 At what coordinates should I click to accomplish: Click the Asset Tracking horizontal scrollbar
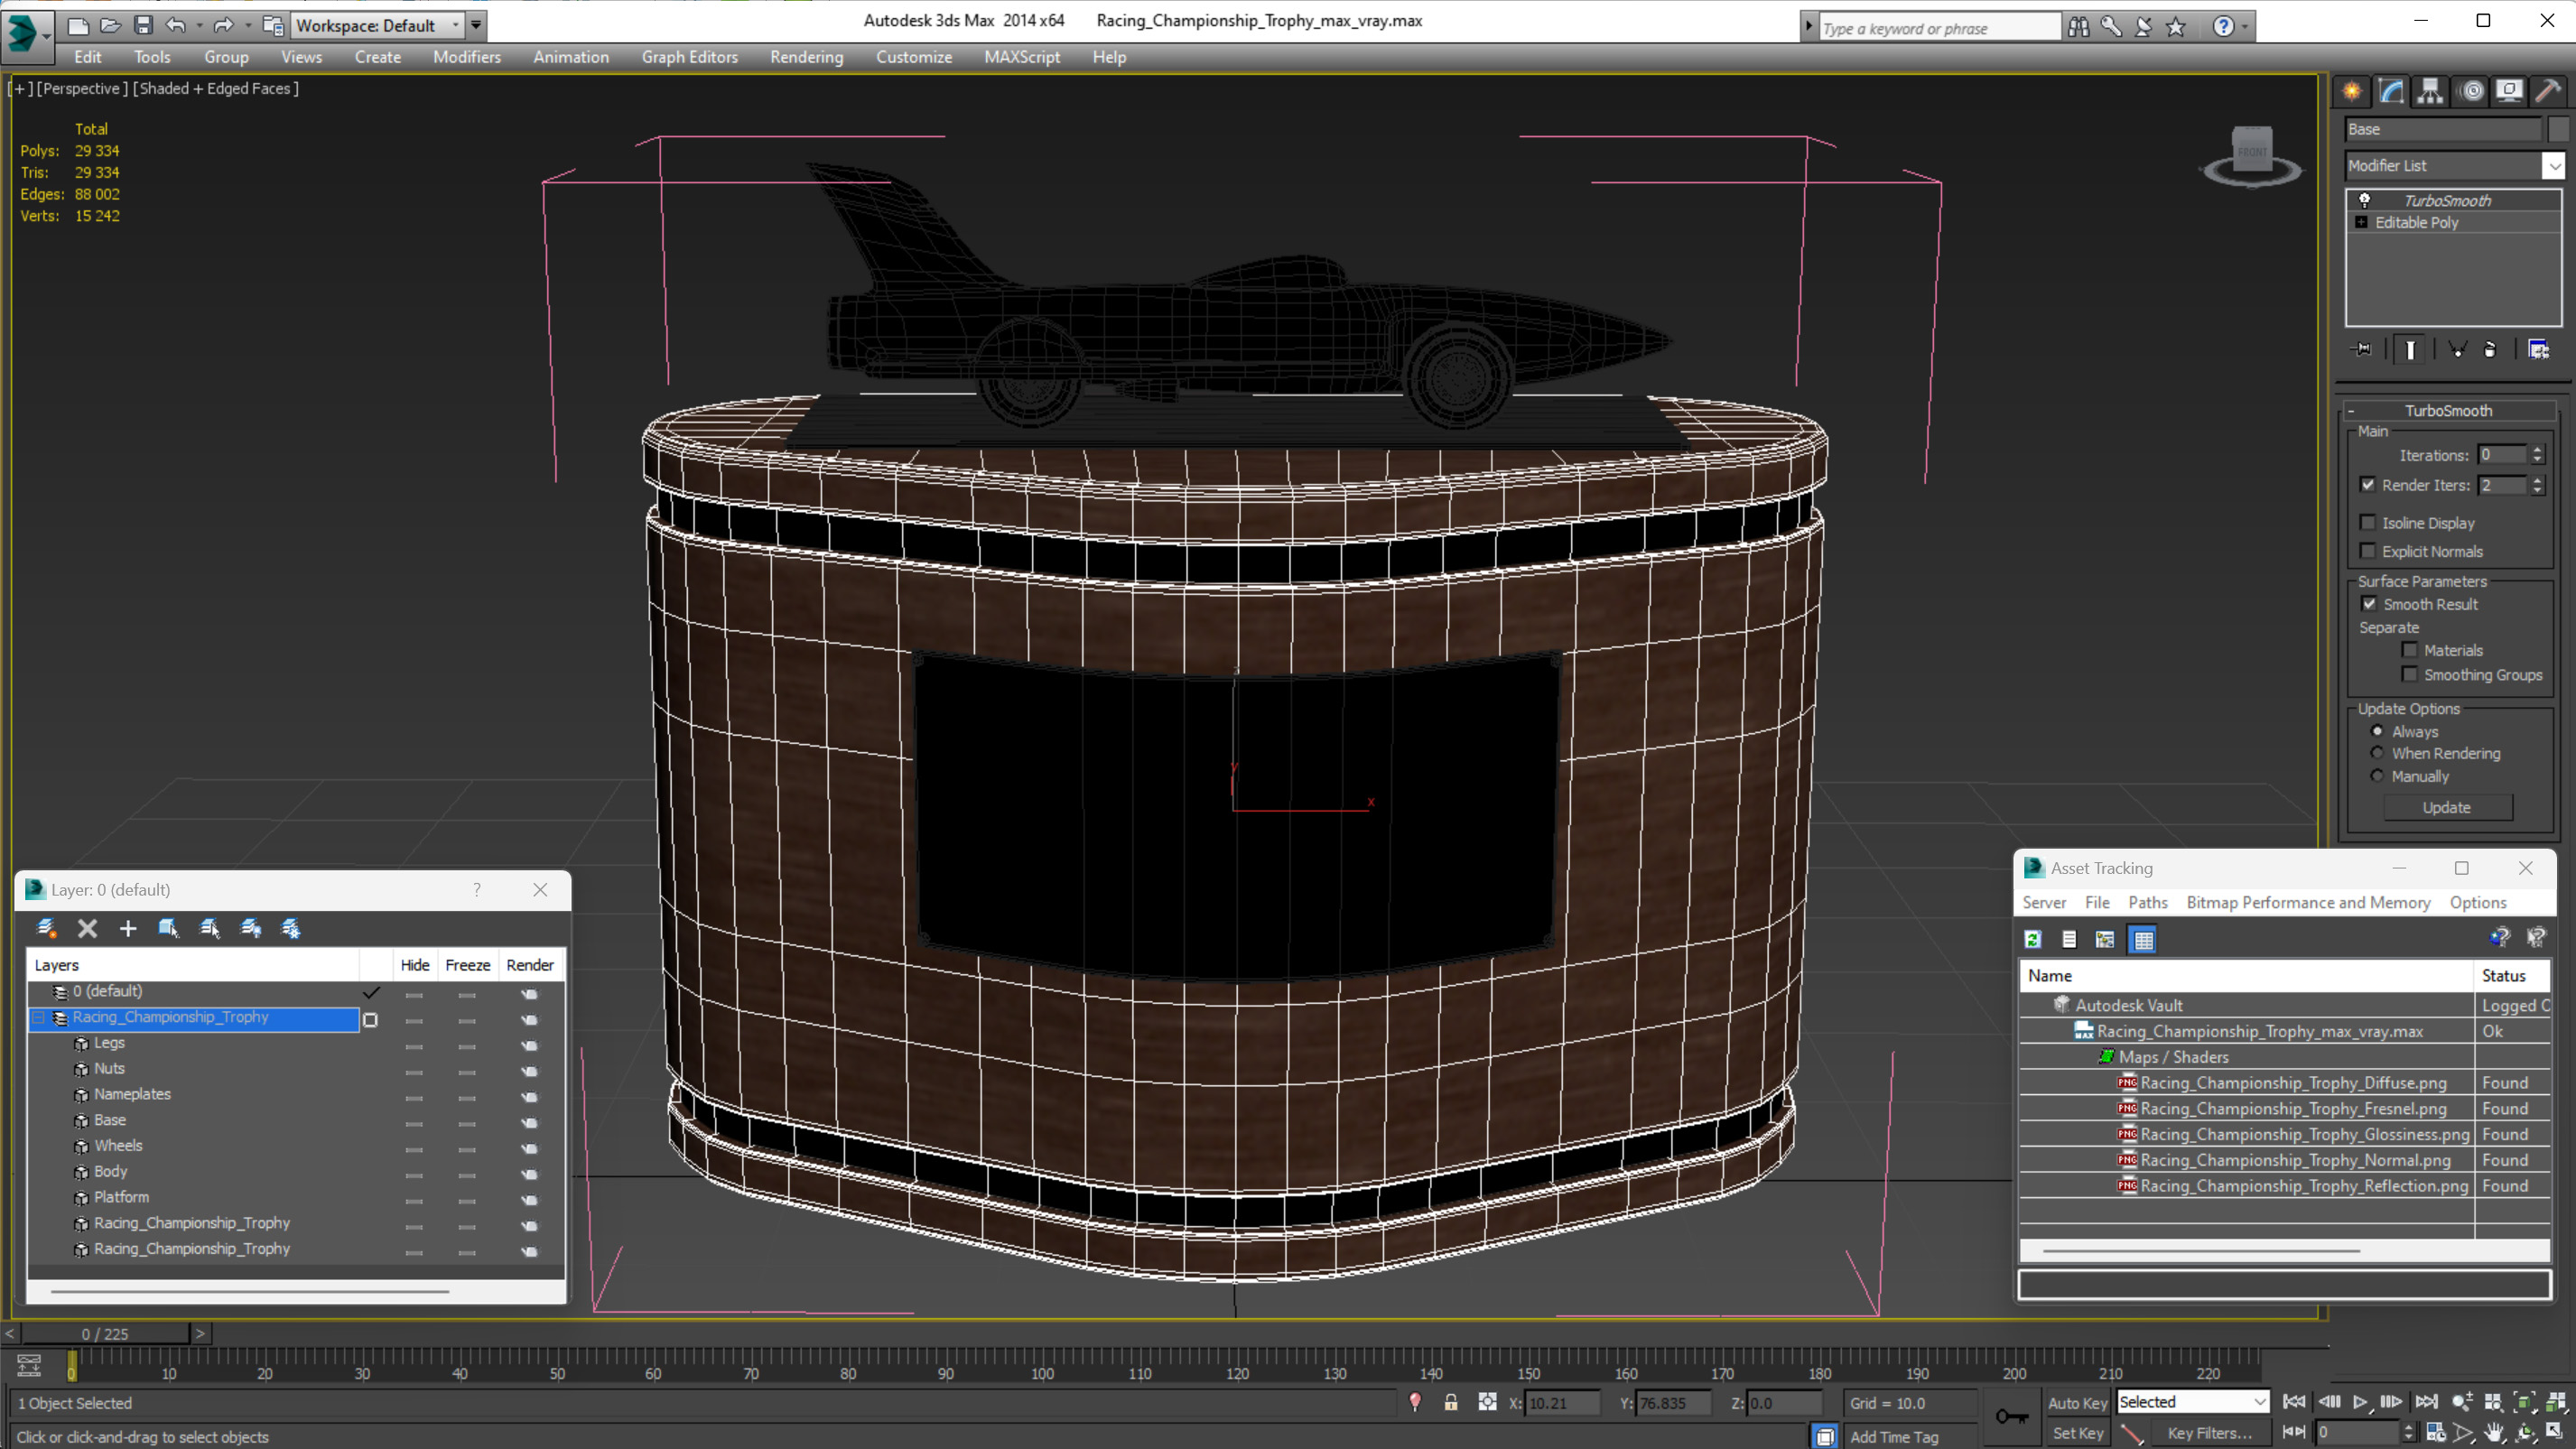coord(2201,1250)
